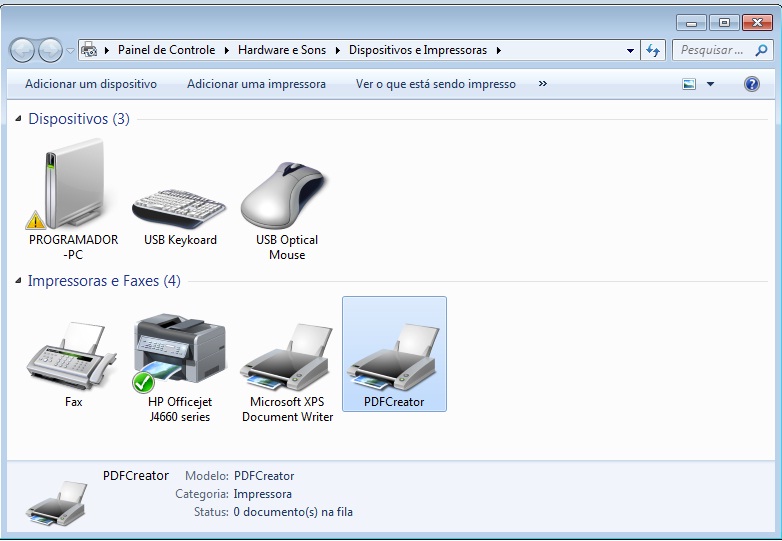Viewport: 782px width, 541px height.
Task: Open the address bar history dropdown
Action: pos(630,50)
